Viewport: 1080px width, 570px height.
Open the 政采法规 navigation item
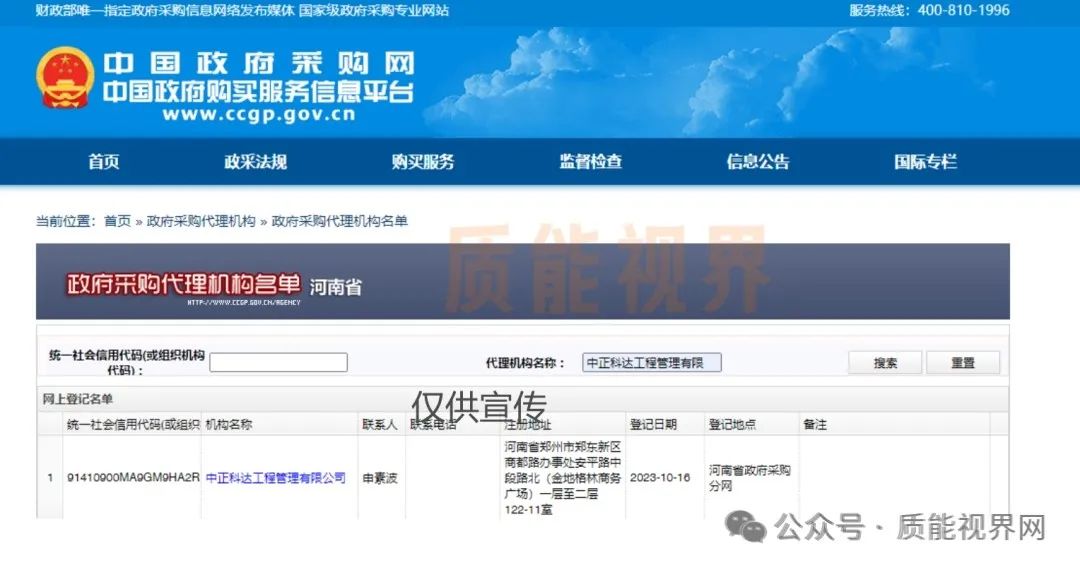click(x=256, y=162)
